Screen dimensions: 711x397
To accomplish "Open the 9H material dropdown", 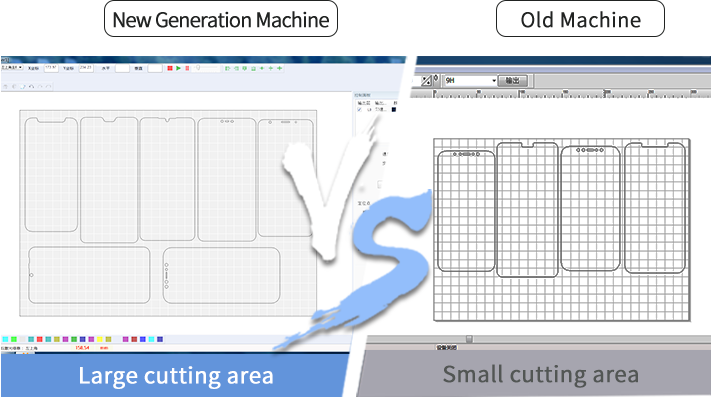I will pos(470,81).
